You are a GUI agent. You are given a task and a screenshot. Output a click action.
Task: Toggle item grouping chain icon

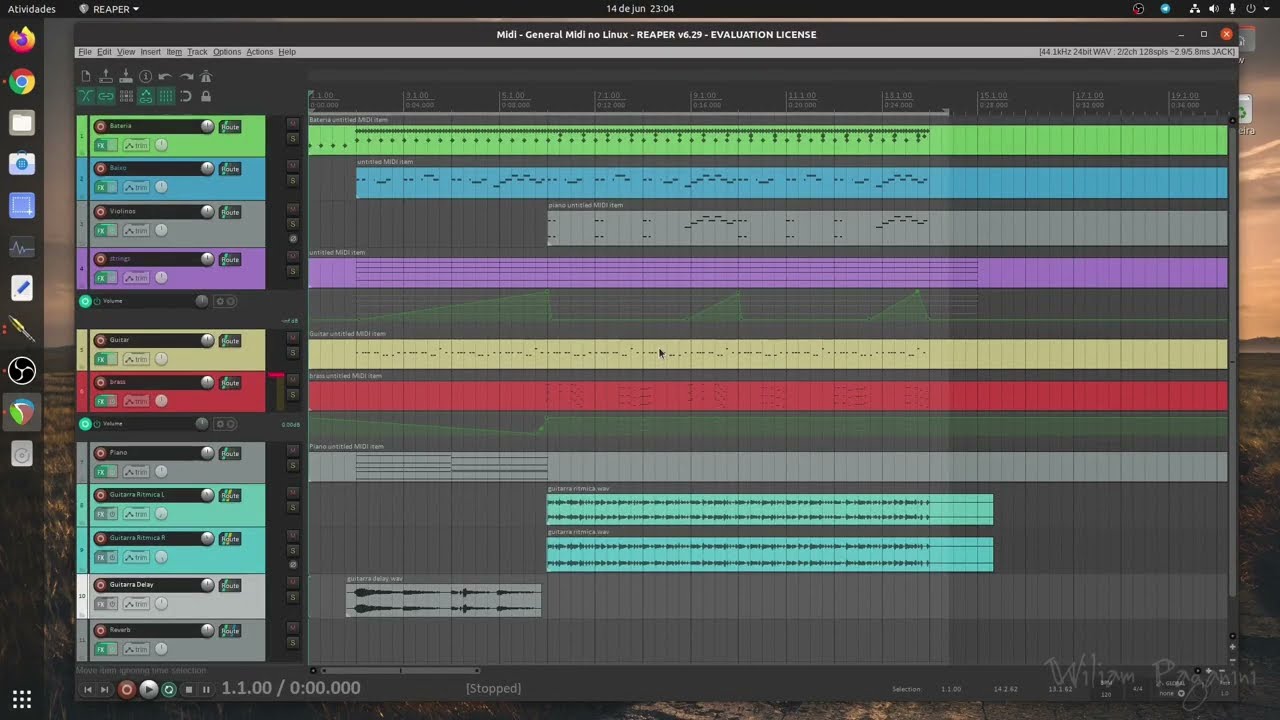[x=106, y=96]
